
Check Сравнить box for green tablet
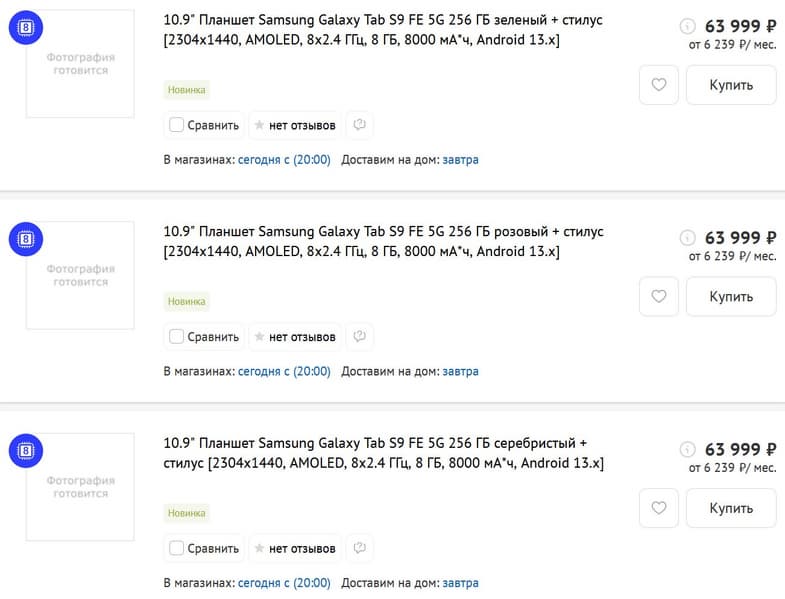(177, 125)
